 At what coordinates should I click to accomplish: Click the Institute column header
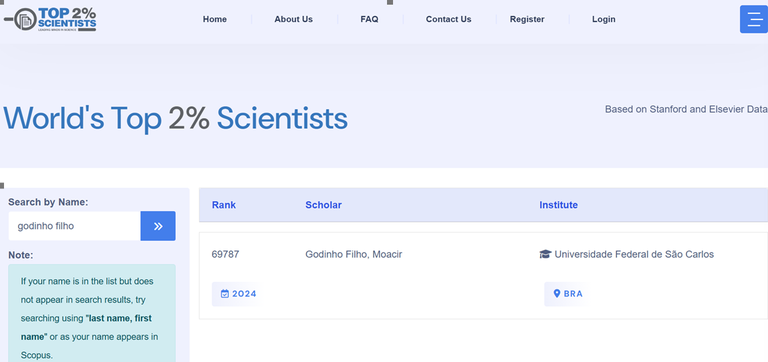click(558, 205)
